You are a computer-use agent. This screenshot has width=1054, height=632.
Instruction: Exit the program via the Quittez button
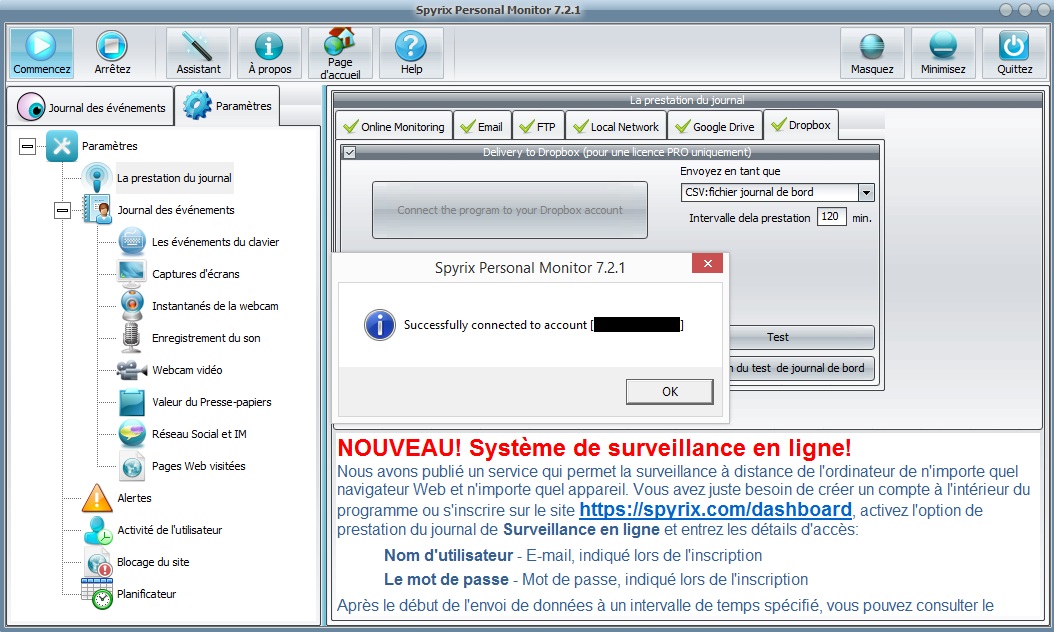tap(1014, 52)
